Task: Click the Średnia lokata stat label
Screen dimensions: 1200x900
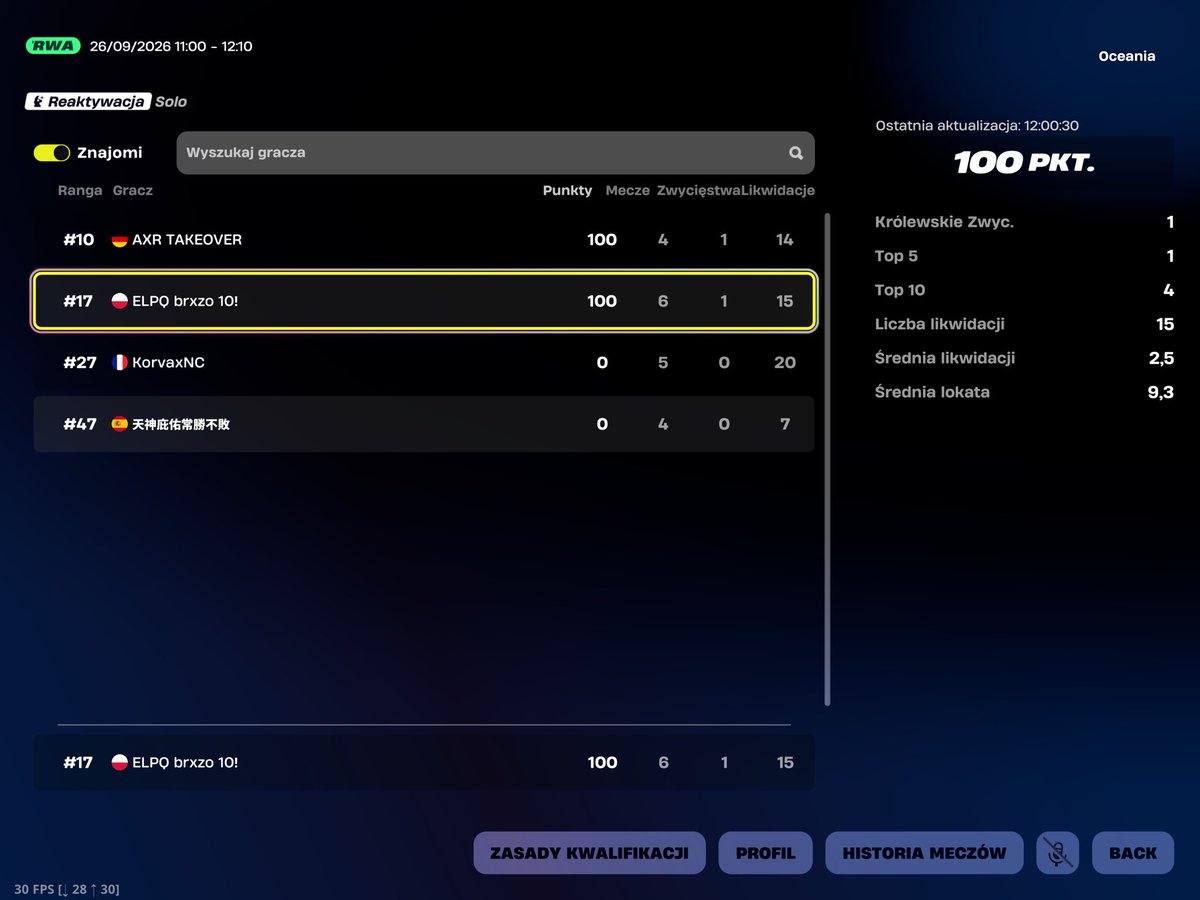Action: point(932,392)
